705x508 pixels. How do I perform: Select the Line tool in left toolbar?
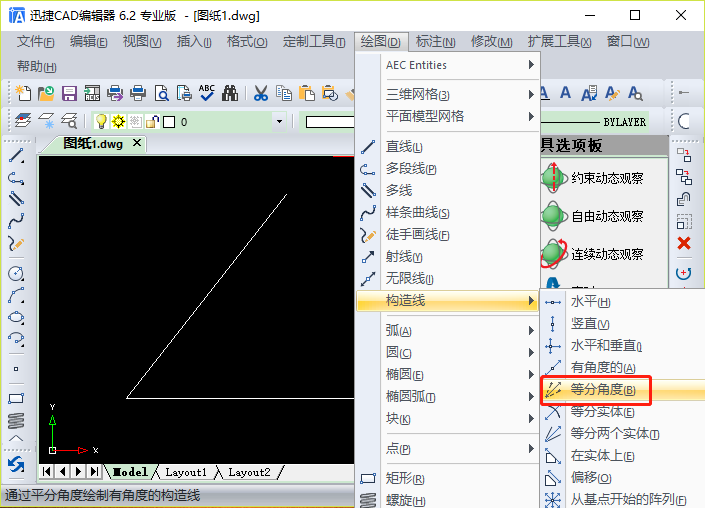point(16,156)
